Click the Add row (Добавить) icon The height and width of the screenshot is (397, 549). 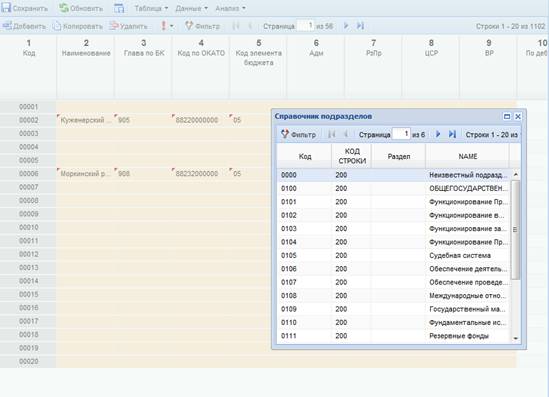pyautogui.click(x=7, y=26)
